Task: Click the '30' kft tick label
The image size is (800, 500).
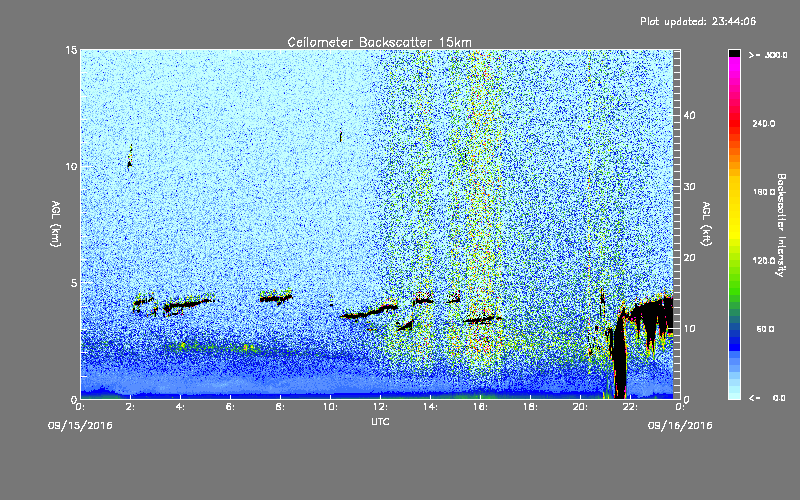Action: click(689, 186)
